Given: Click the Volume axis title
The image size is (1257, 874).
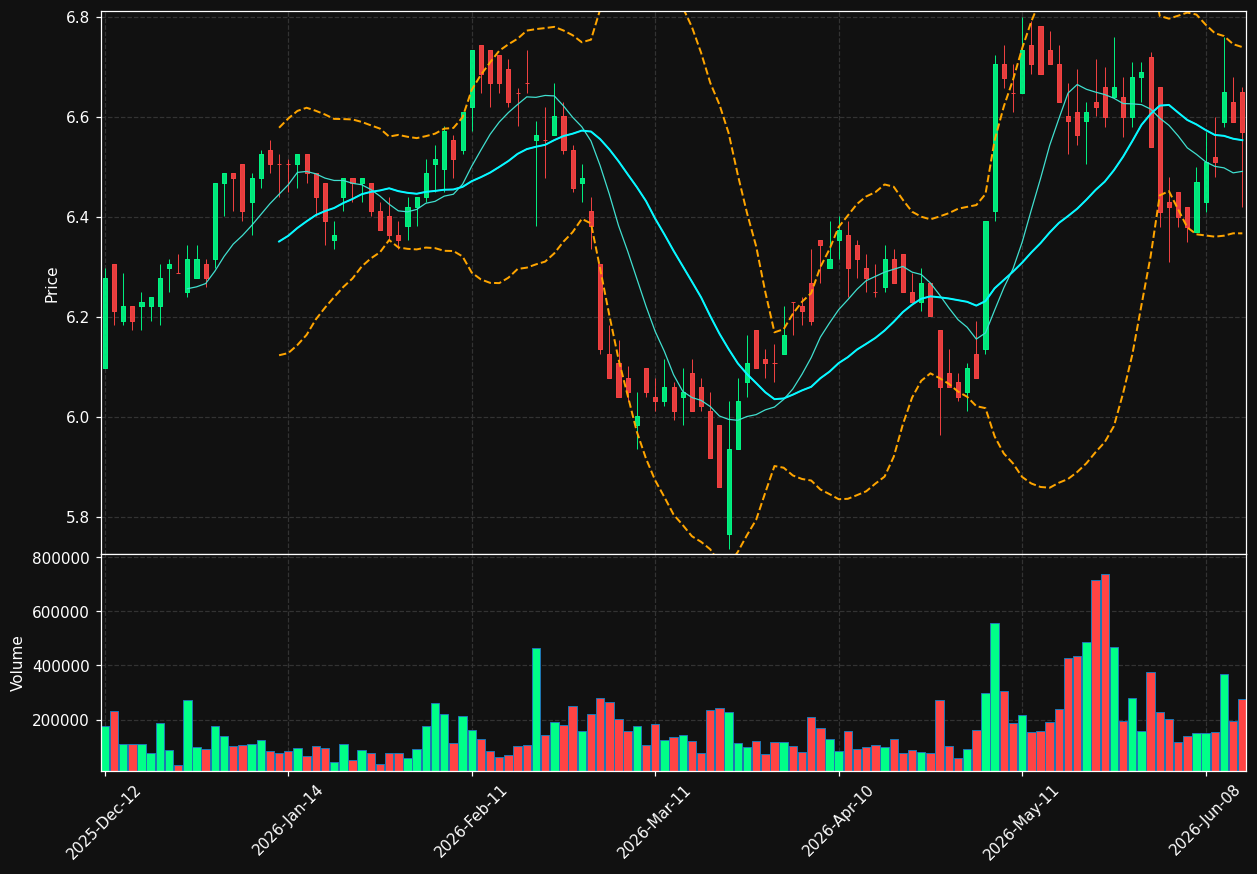Looking at the screenshot, I should (18, 663).
